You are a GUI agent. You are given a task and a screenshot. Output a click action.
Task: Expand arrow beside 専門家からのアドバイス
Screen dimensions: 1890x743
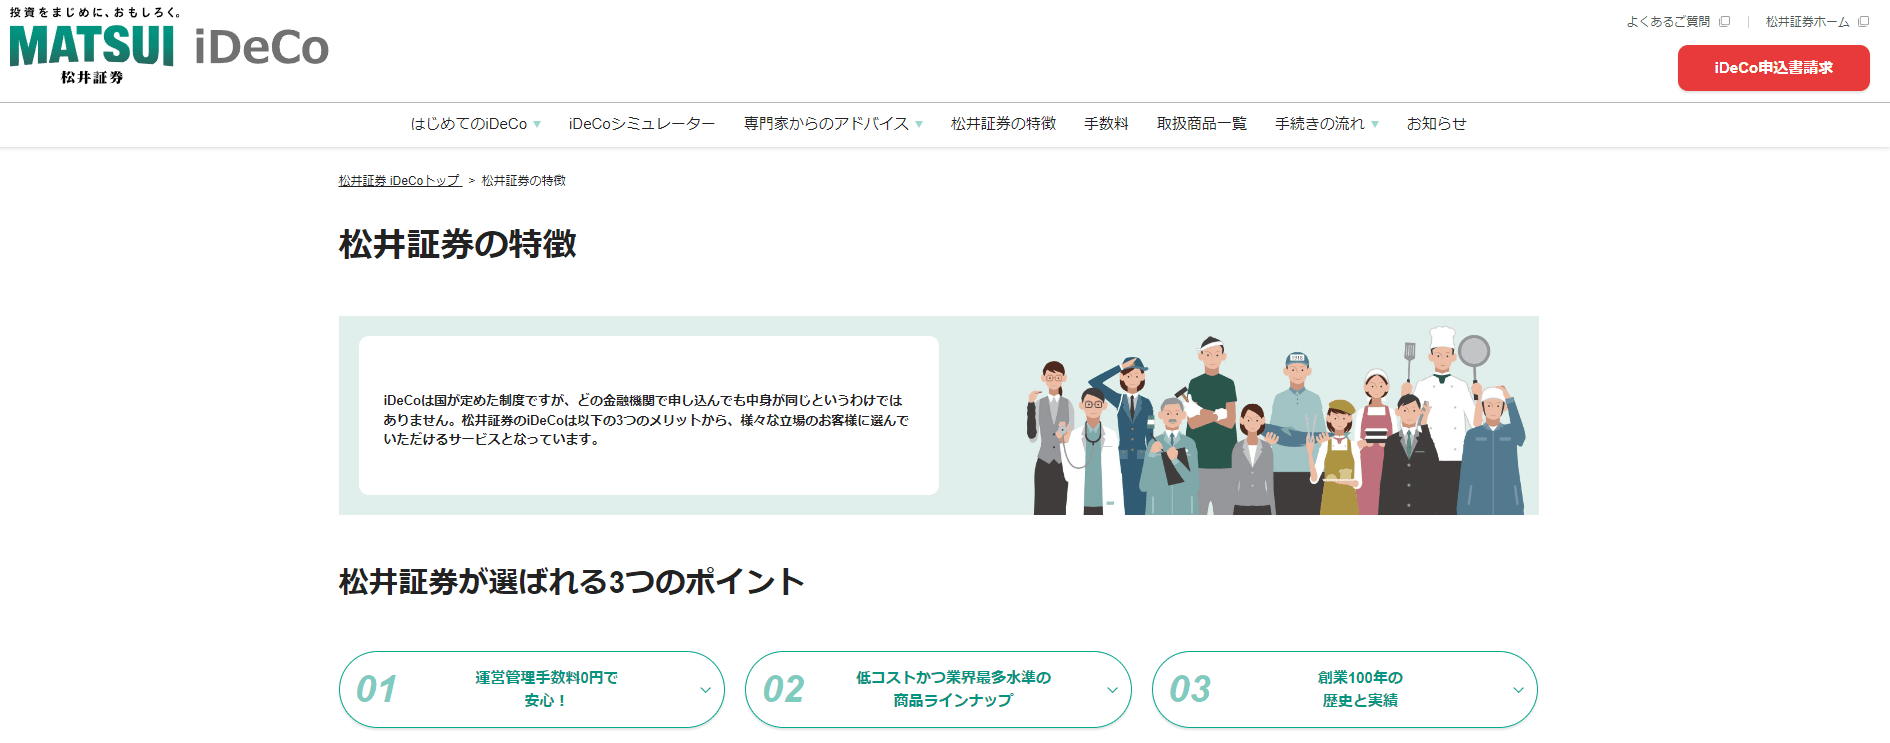919,125
